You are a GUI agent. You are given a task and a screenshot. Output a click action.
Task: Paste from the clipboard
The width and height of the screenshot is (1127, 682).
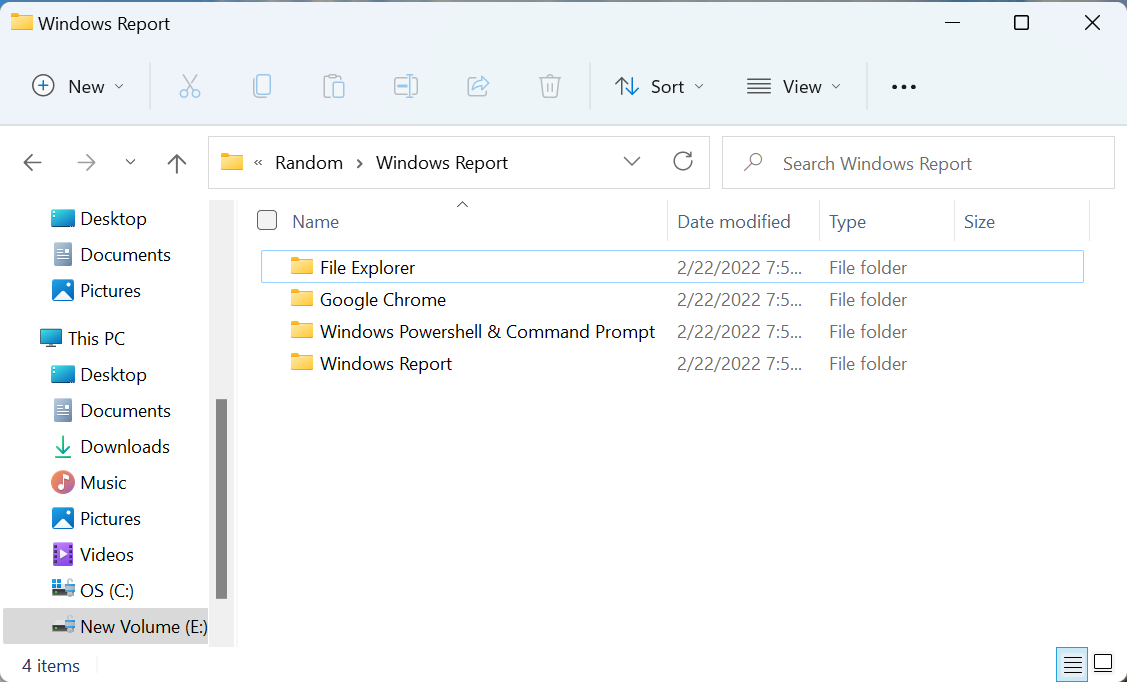tap(334, 86)
